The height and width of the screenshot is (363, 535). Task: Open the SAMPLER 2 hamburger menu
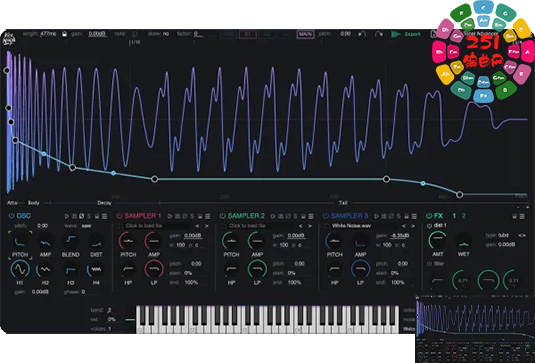pyautogui.click(x=311, y=216)
